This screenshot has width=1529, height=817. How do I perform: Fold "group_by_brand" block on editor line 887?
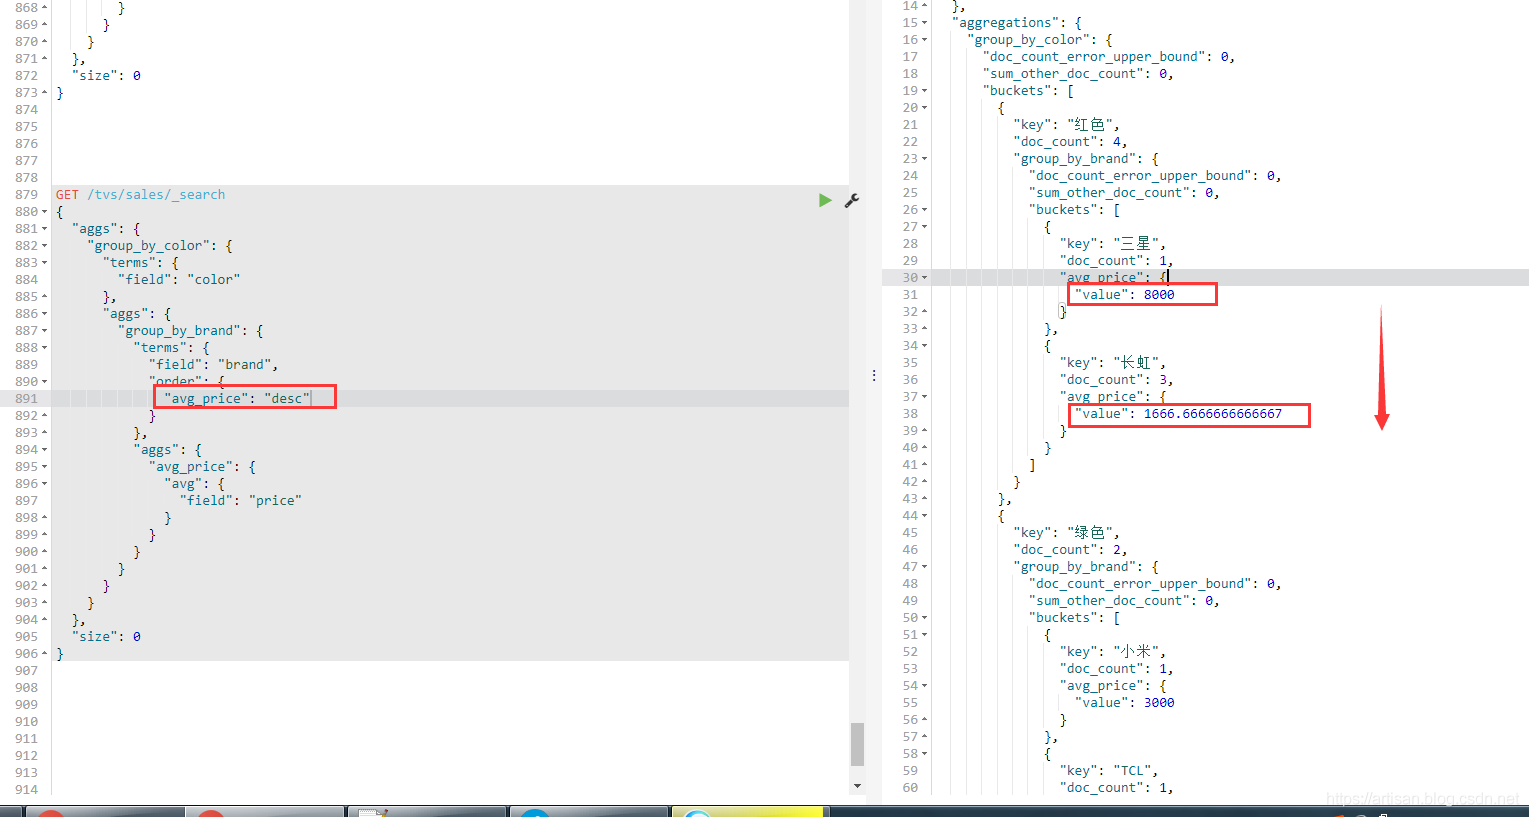pos(45,331)
